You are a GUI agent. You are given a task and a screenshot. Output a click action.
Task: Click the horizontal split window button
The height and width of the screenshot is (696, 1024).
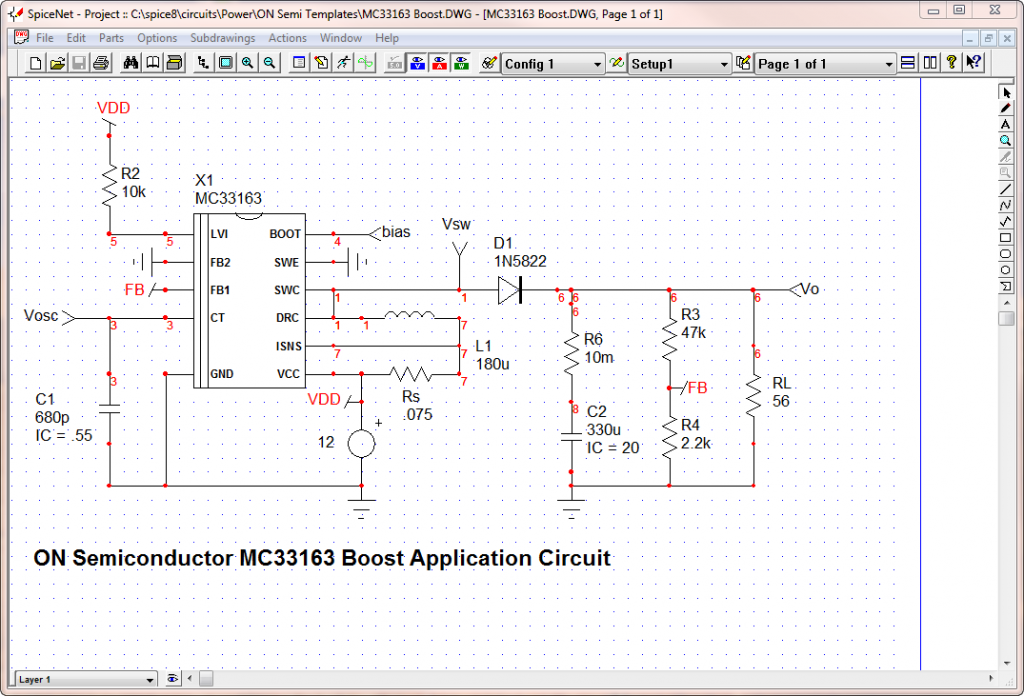(x=908, y=63)
